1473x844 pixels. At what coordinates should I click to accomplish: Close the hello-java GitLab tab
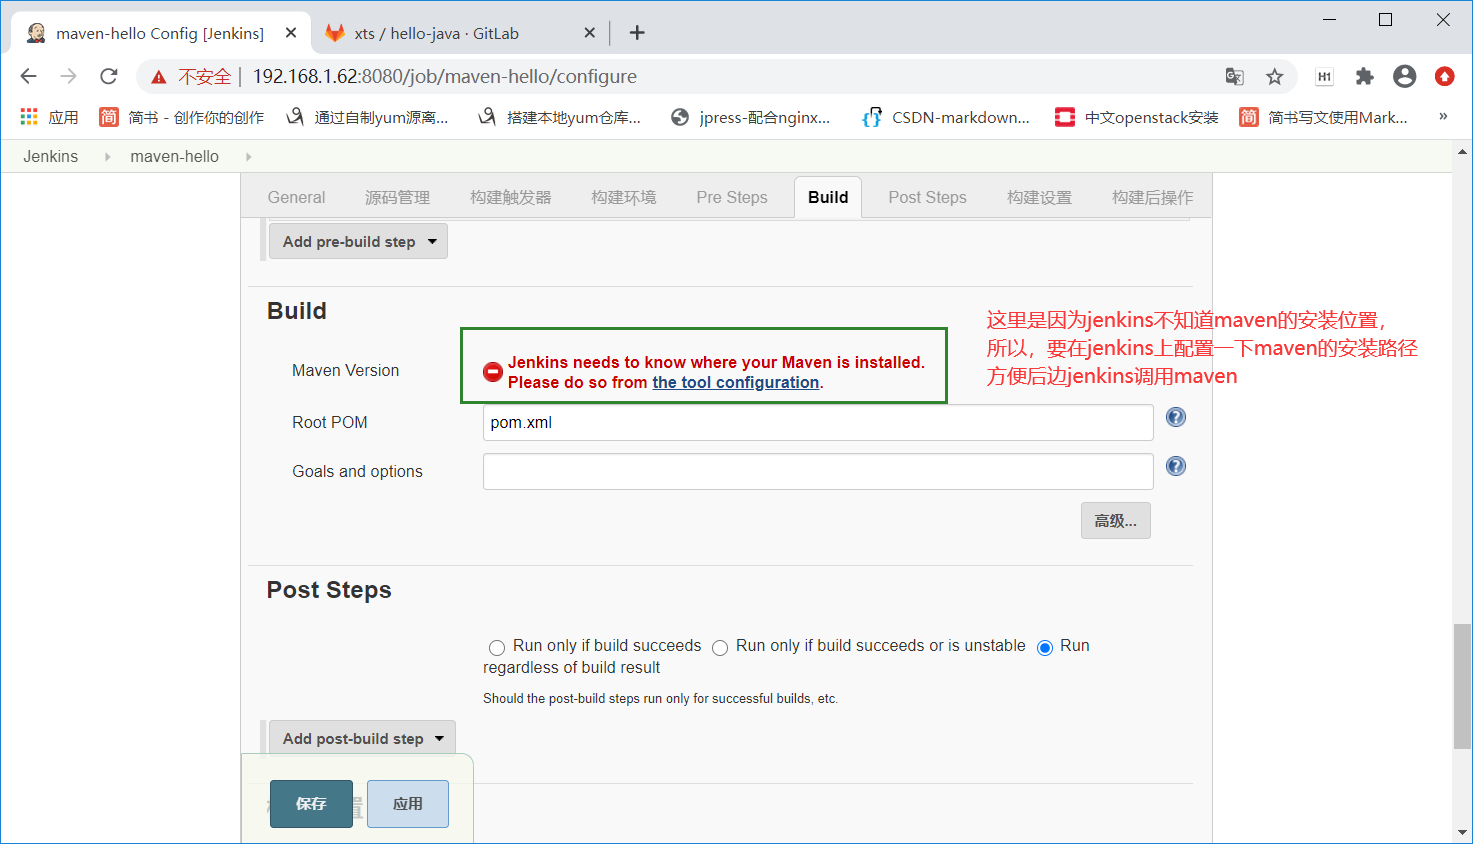[x=589, y=33]
